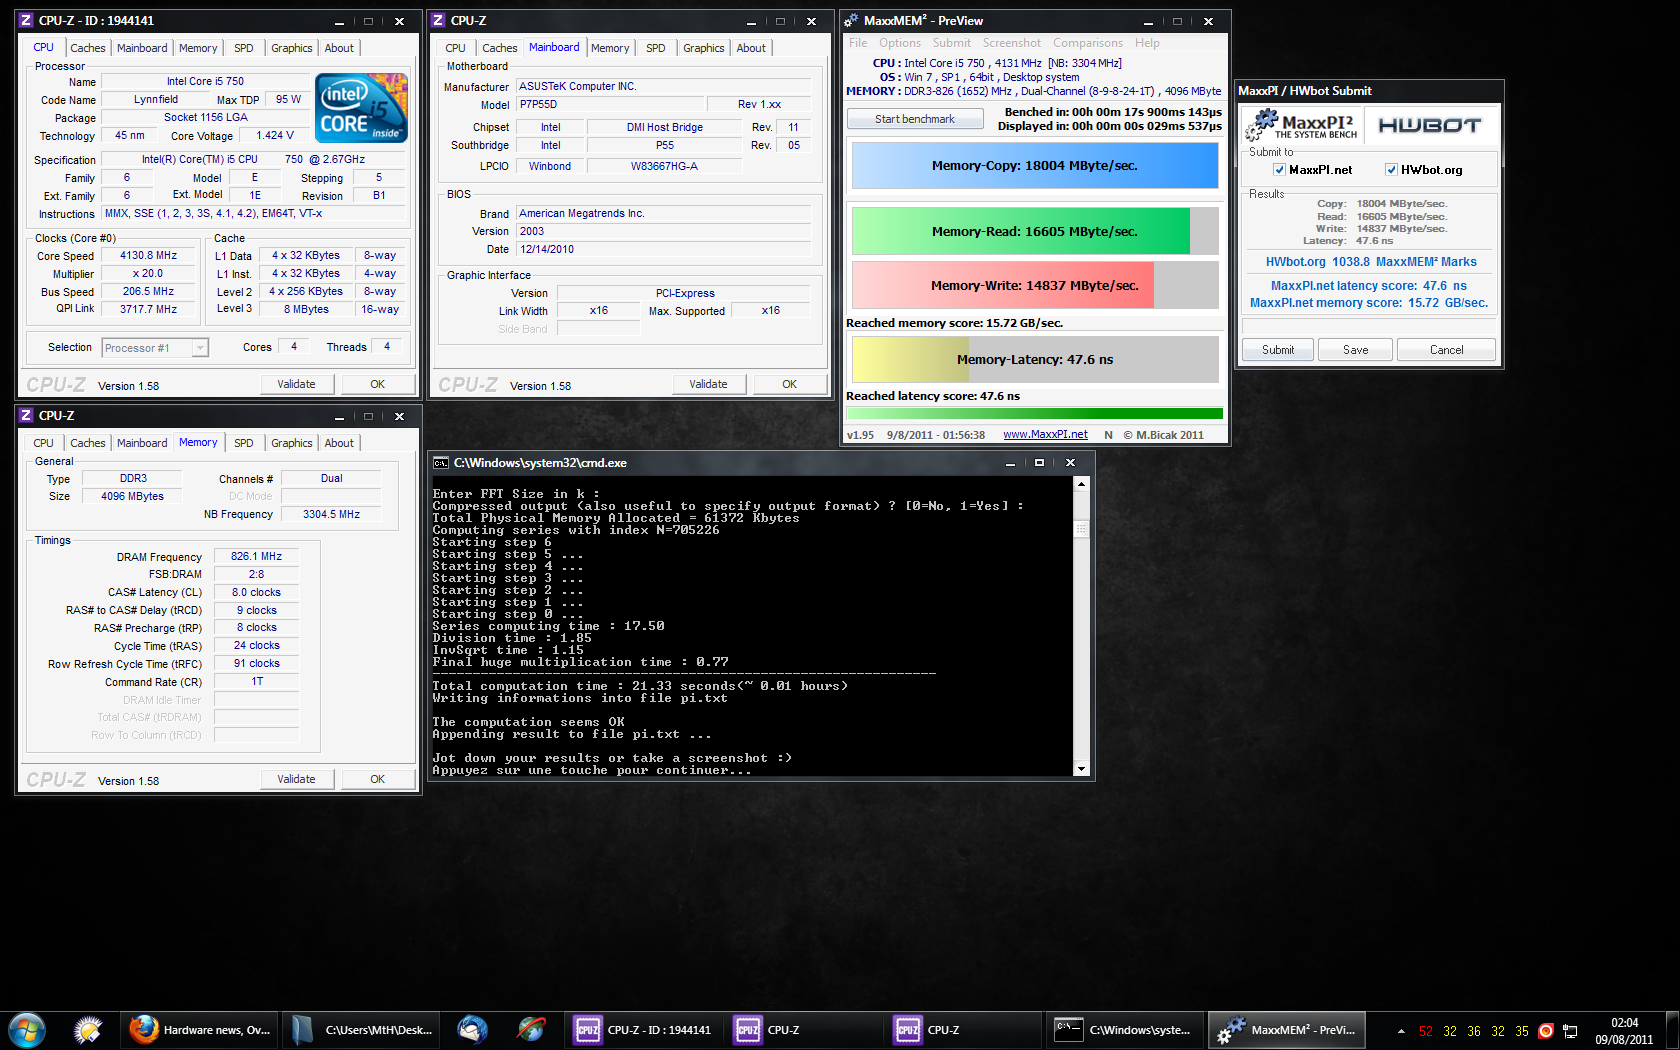This screenshot has height=1050, width=1680.
Task: Click Submit button in HWbot Submit dialog
Action: click(1278, 350)
